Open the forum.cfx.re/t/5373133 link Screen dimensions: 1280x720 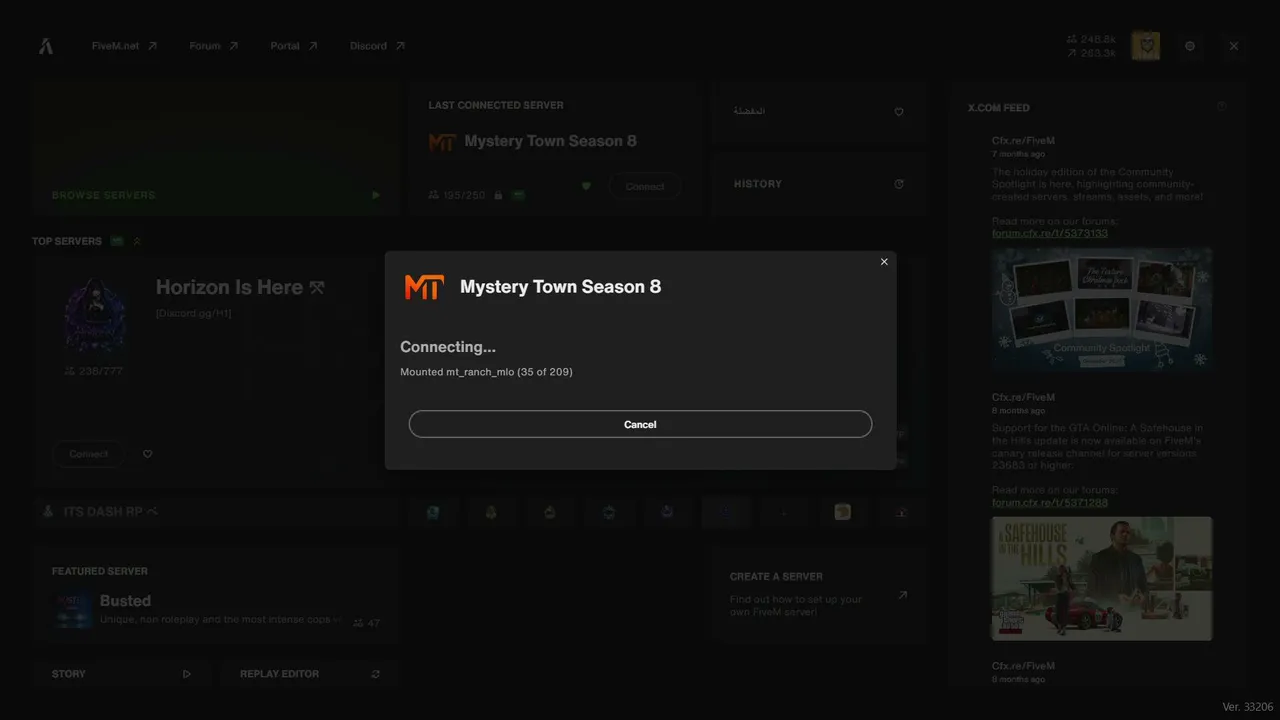point(1050,233)
